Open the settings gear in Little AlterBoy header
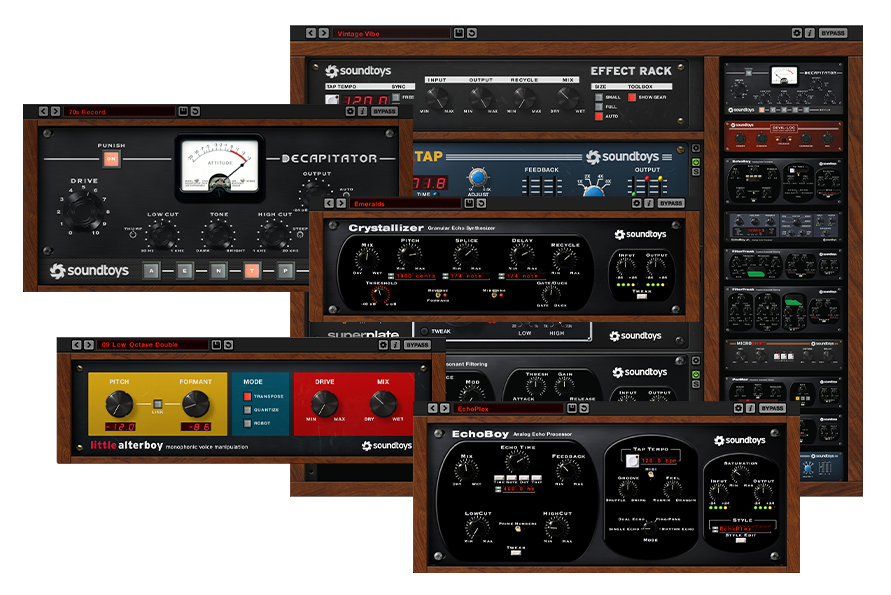This screenshot has width=891, height=595. [x=384, y=345]
